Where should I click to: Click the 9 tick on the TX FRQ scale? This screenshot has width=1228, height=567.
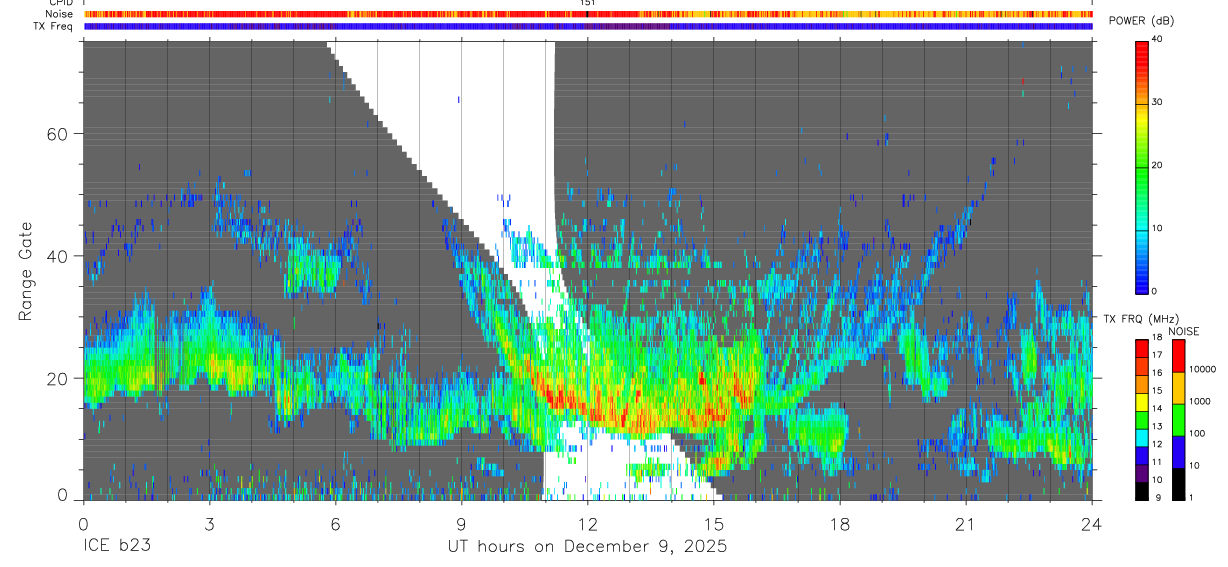tap(1159, 497)
